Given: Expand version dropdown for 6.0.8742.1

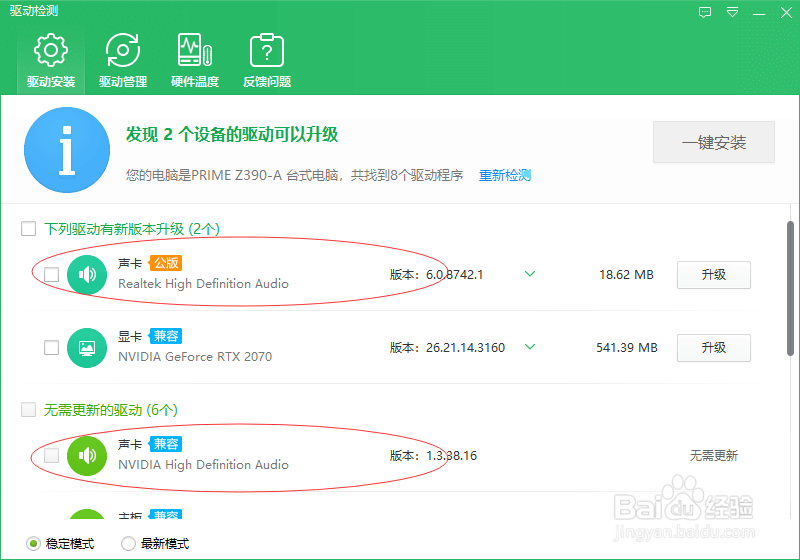Looking at the screenshot, I should pos(530,274).
